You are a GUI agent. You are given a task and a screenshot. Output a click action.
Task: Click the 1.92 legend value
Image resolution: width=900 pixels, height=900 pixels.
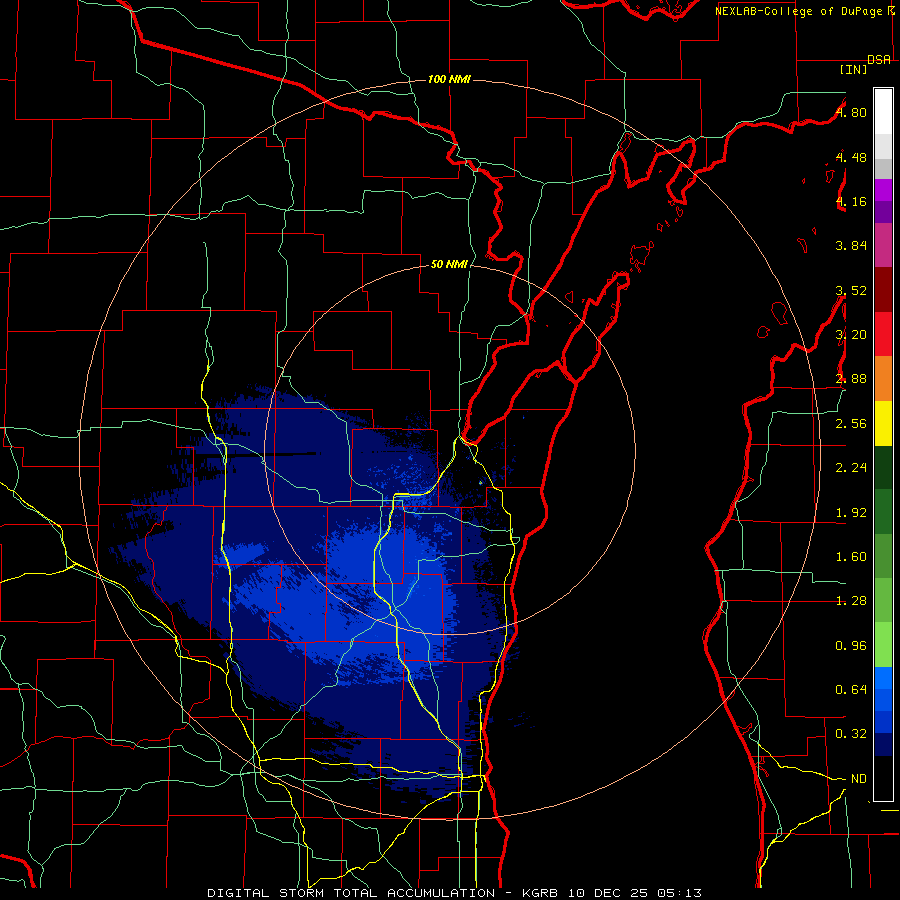[x=851, y=513]
